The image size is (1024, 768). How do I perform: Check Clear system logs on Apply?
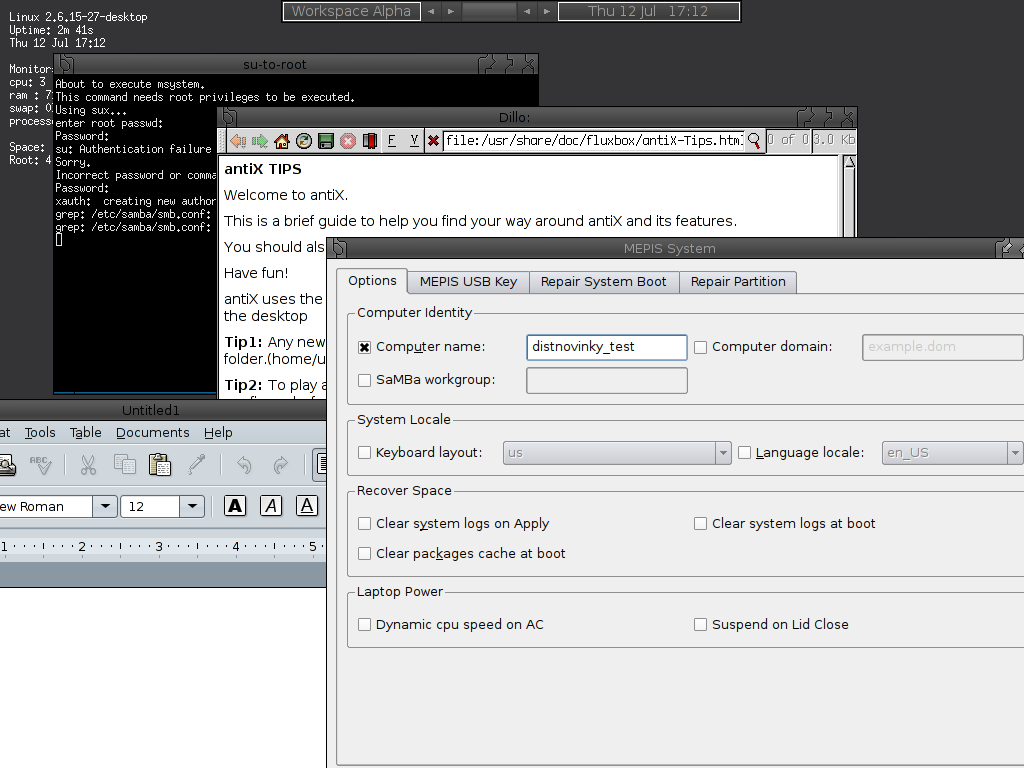pos(364,524)
